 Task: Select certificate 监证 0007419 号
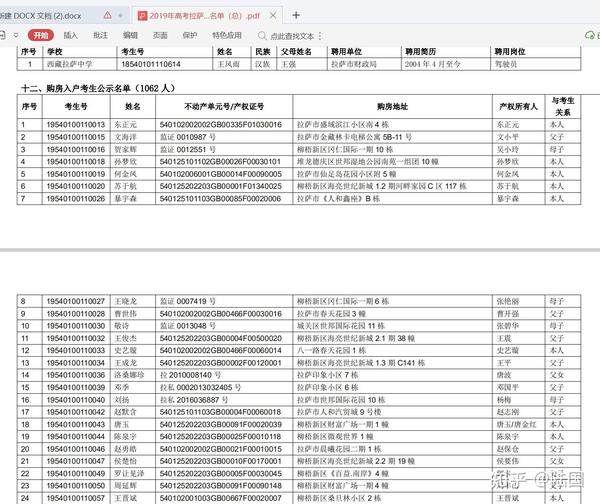188,302
